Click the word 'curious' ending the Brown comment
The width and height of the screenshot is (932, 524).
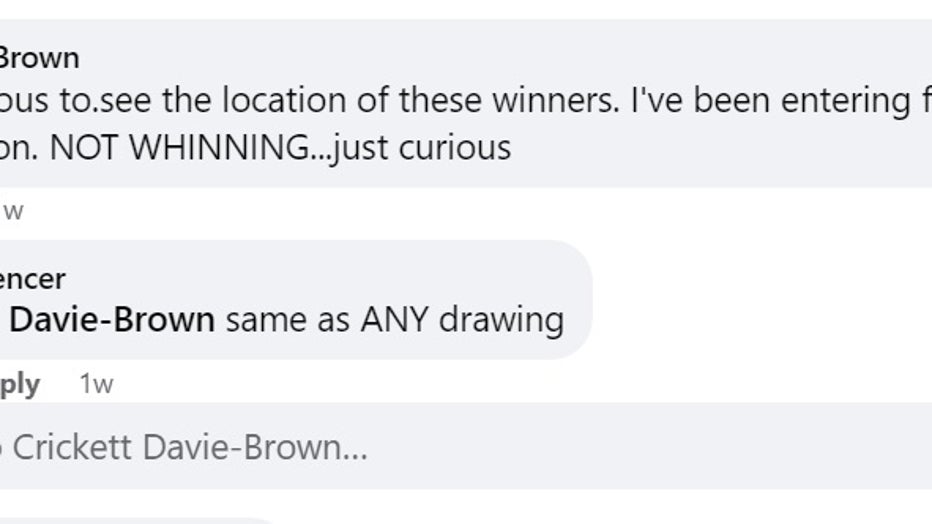(455, 148)
